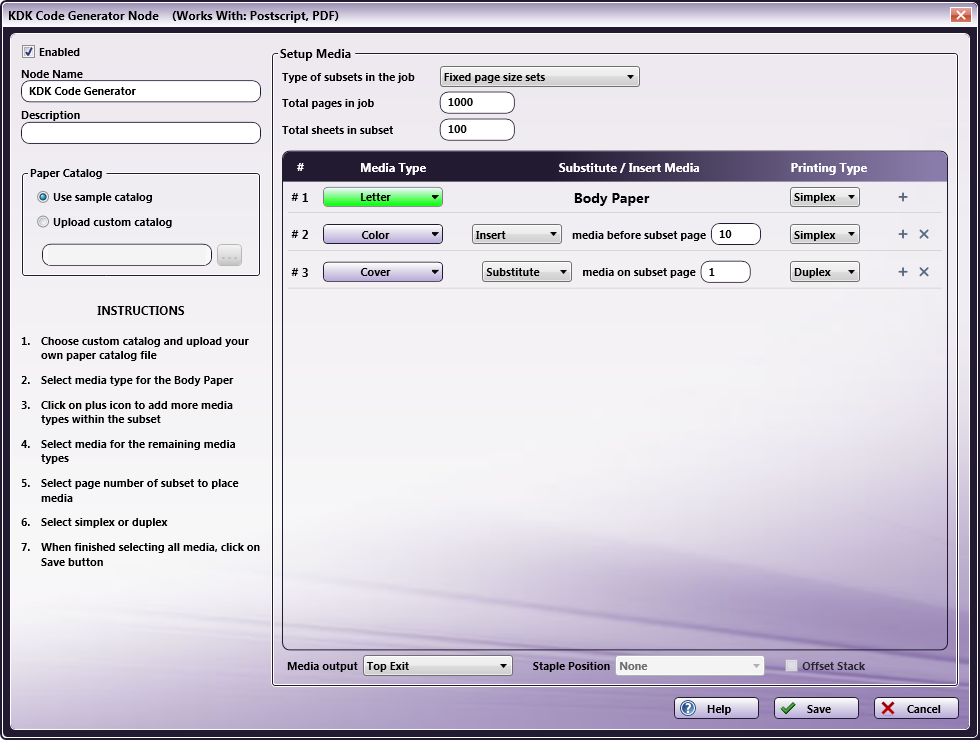Open the Media output Top Exit dropdown

click(438, 666)
